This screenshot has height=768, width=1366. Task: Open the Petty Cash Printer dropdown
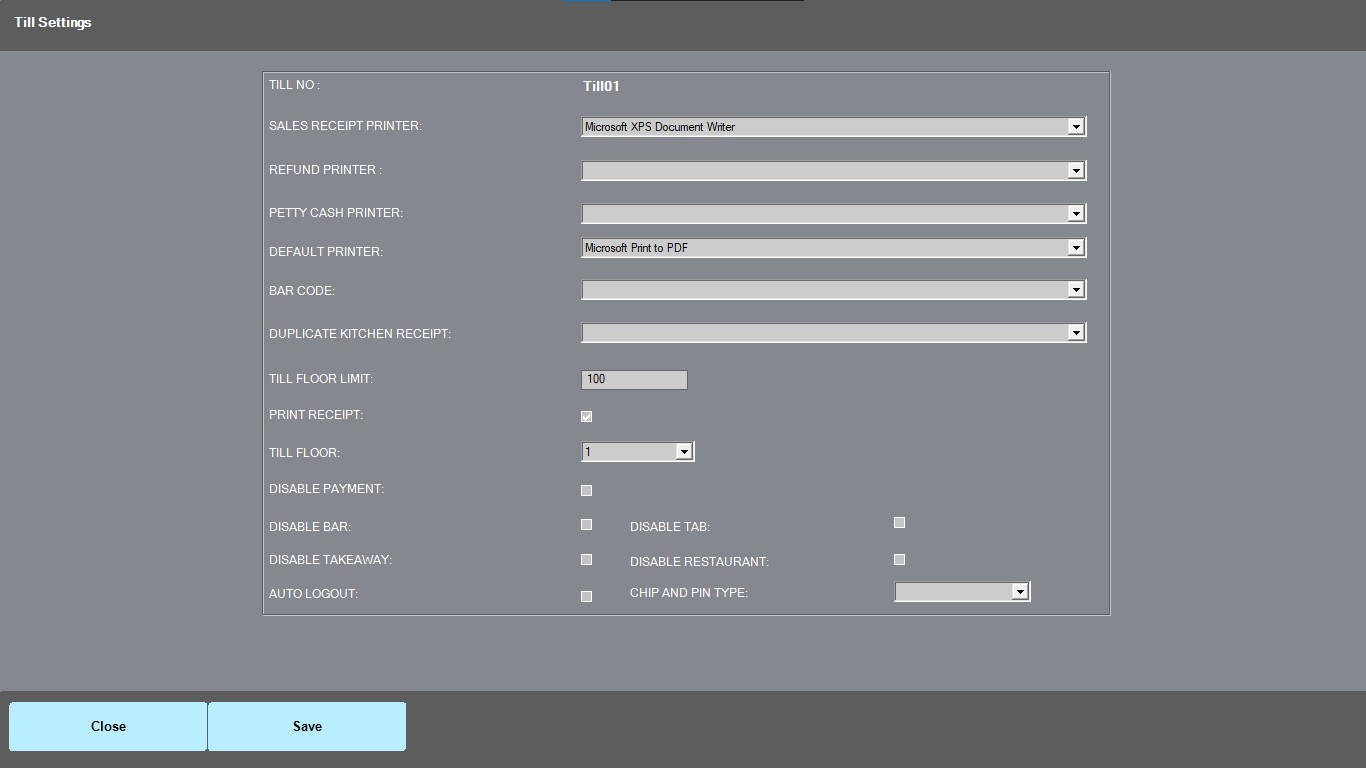pos(1075,213)
